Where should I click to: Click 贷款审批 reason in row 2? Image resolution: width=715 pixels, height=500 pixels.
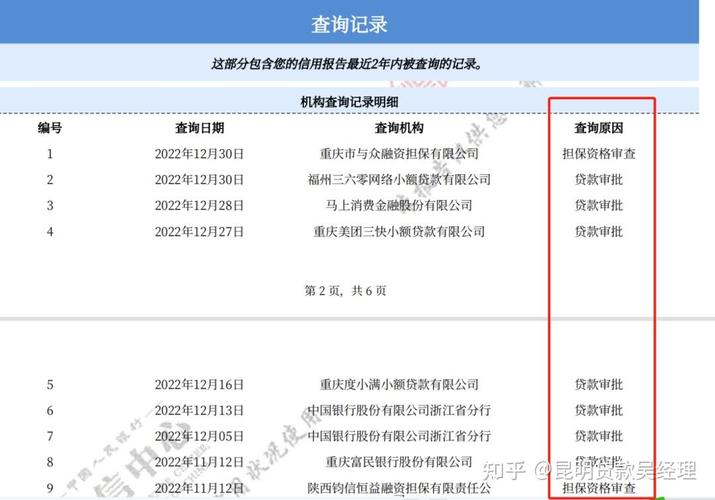point(598,180)
